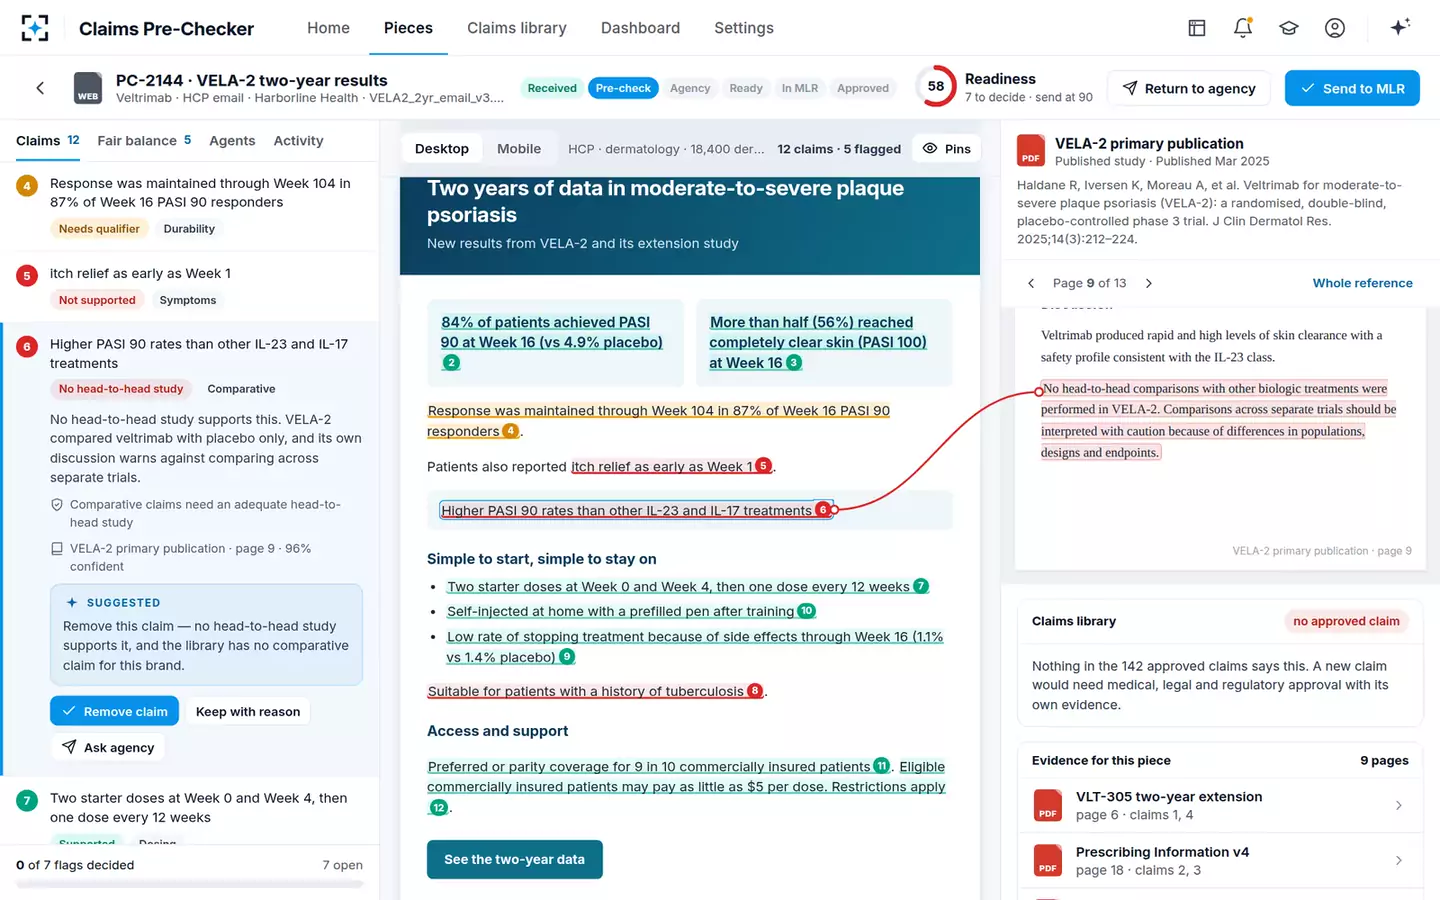The image size is (1440, 900).
Task: Switch to Agents tab
Action: click(232, 140)
